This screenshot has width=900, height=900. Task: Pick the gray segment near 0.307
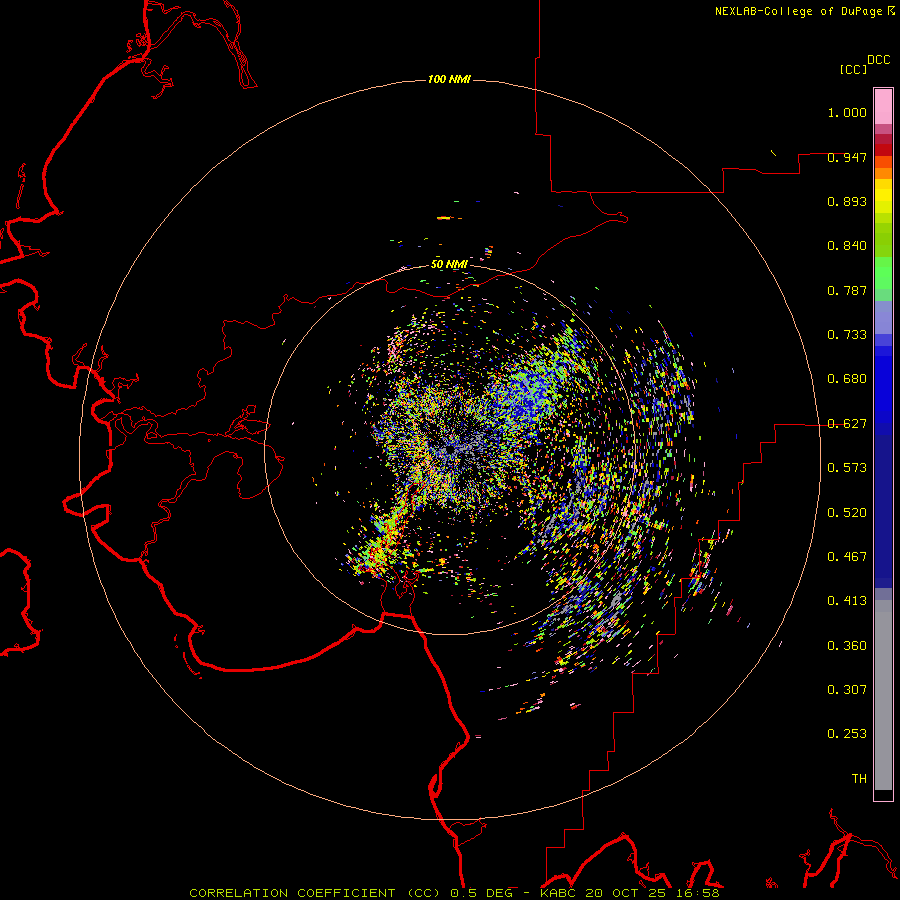883,695
